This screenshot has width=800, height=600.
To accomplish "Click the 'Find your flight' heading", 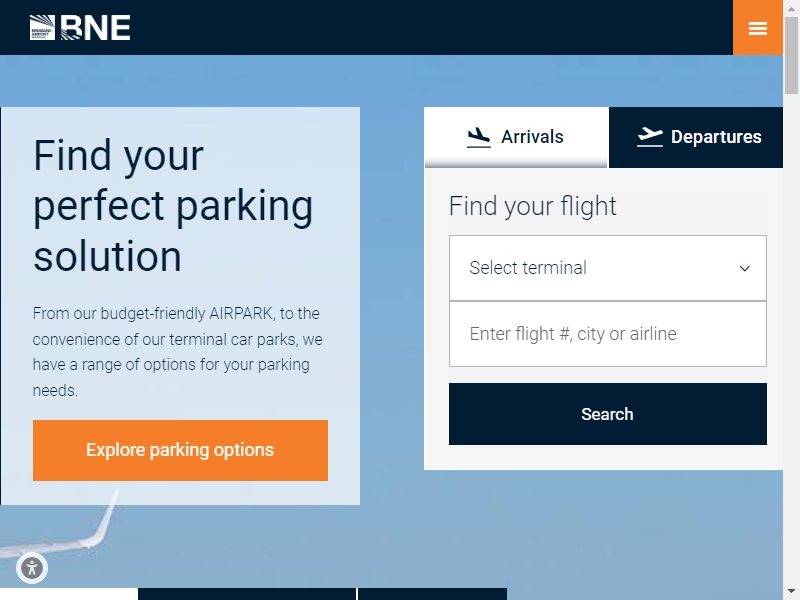I will coord(533,206).
